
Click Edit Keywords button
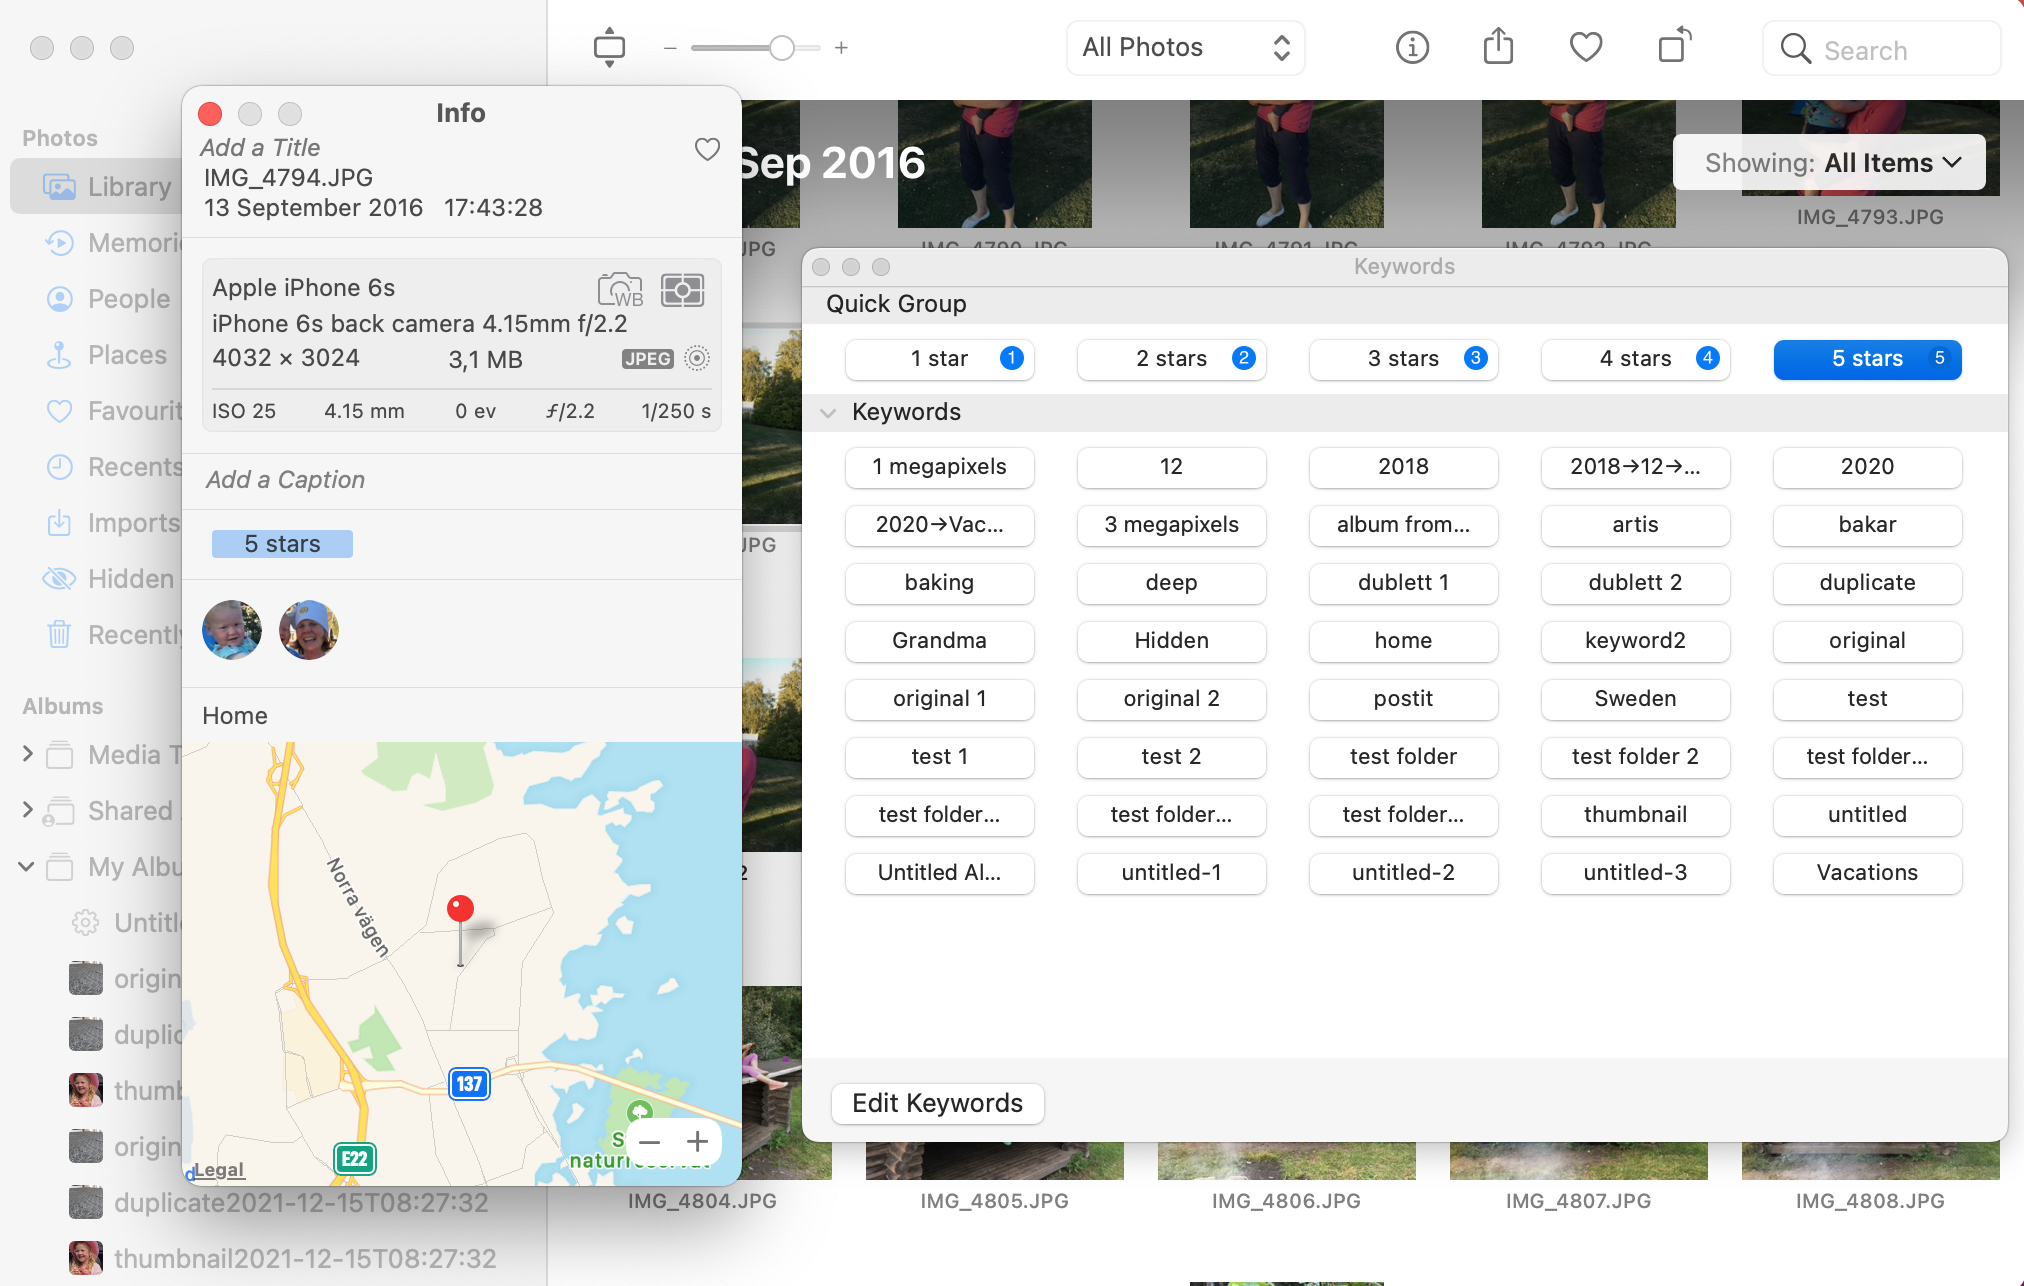click(x=937, y=1103)
